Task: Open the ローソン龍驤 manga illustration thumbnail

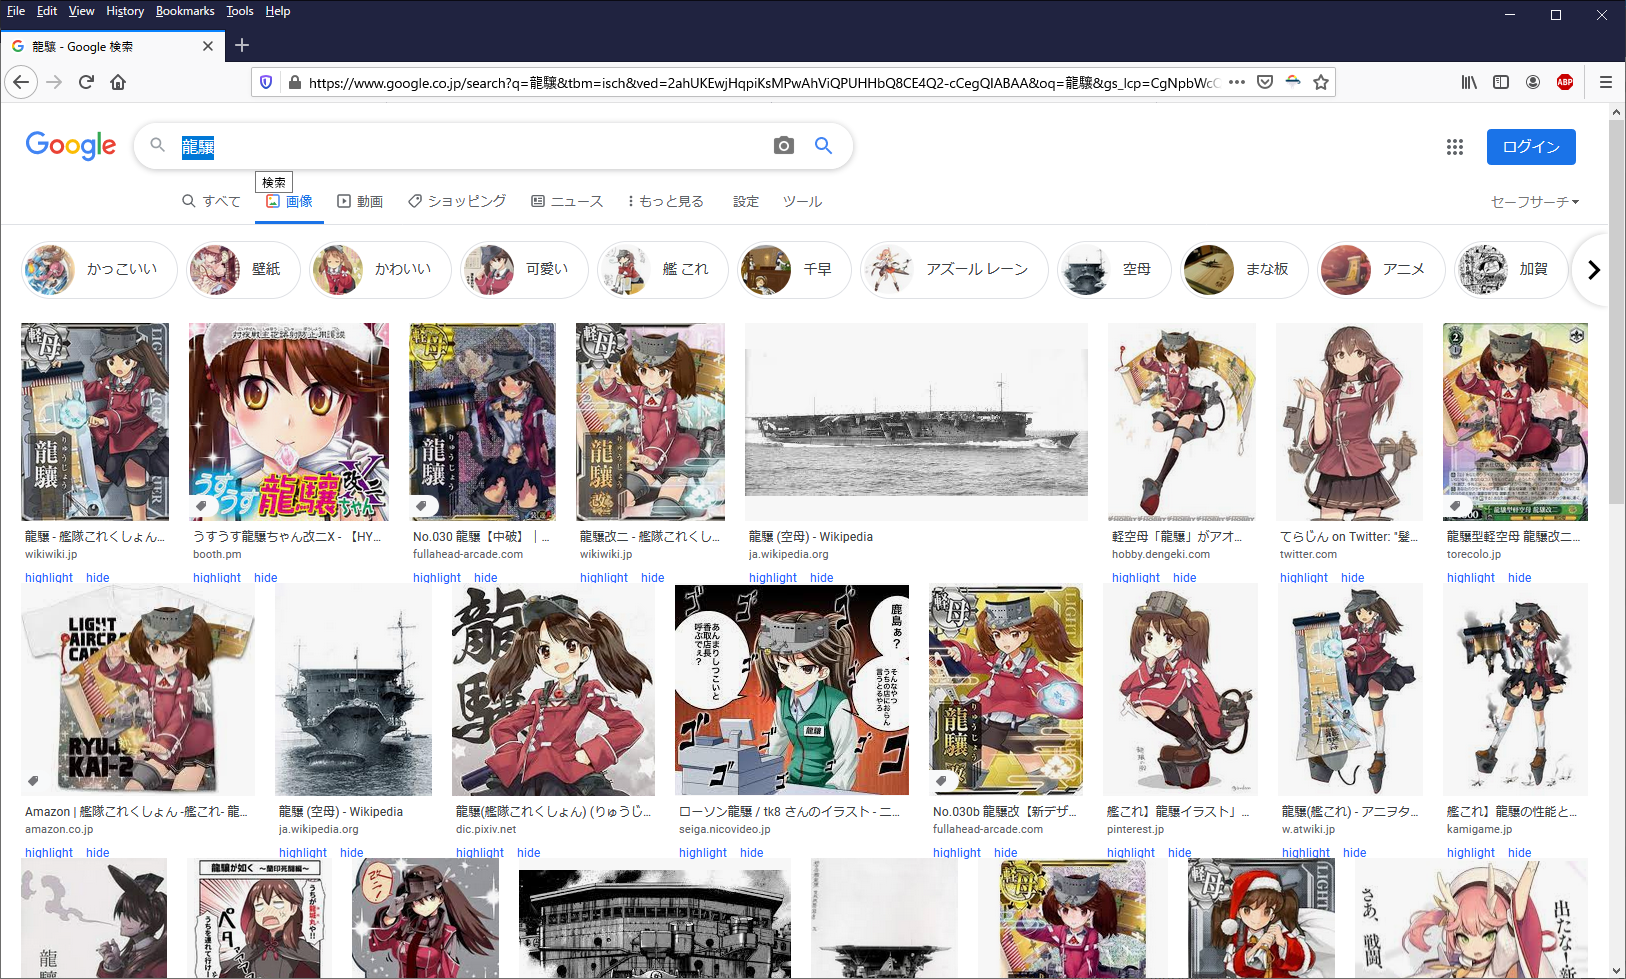Action: [x=792, y=690]
